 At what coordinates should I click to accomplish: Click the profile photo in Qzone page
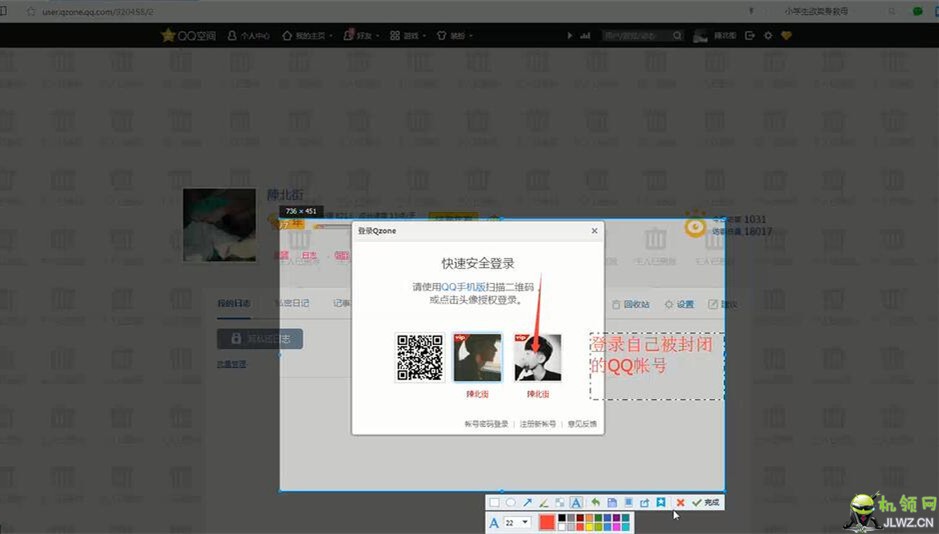tap(219, 225)
